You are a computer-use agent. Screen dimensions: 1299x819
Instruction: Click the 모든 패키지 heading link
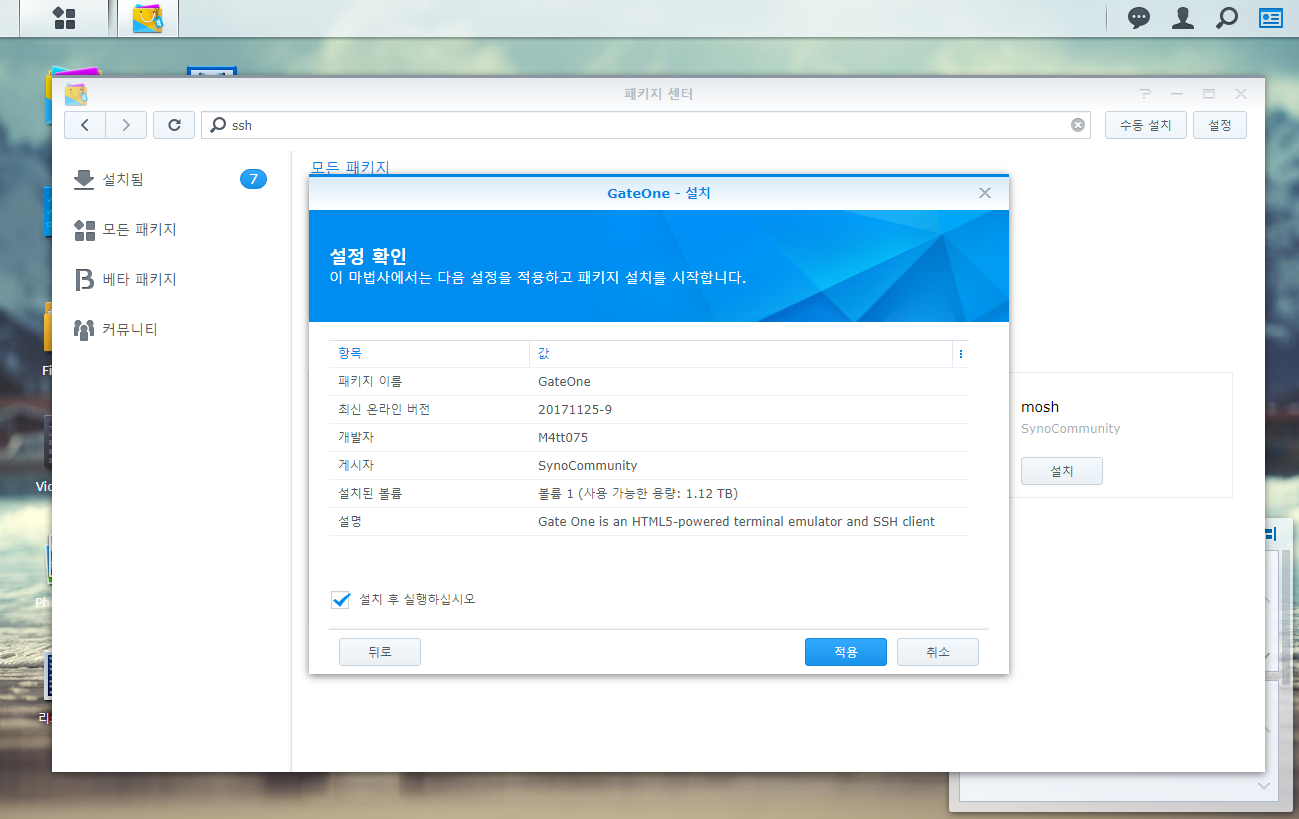[350, 167]
